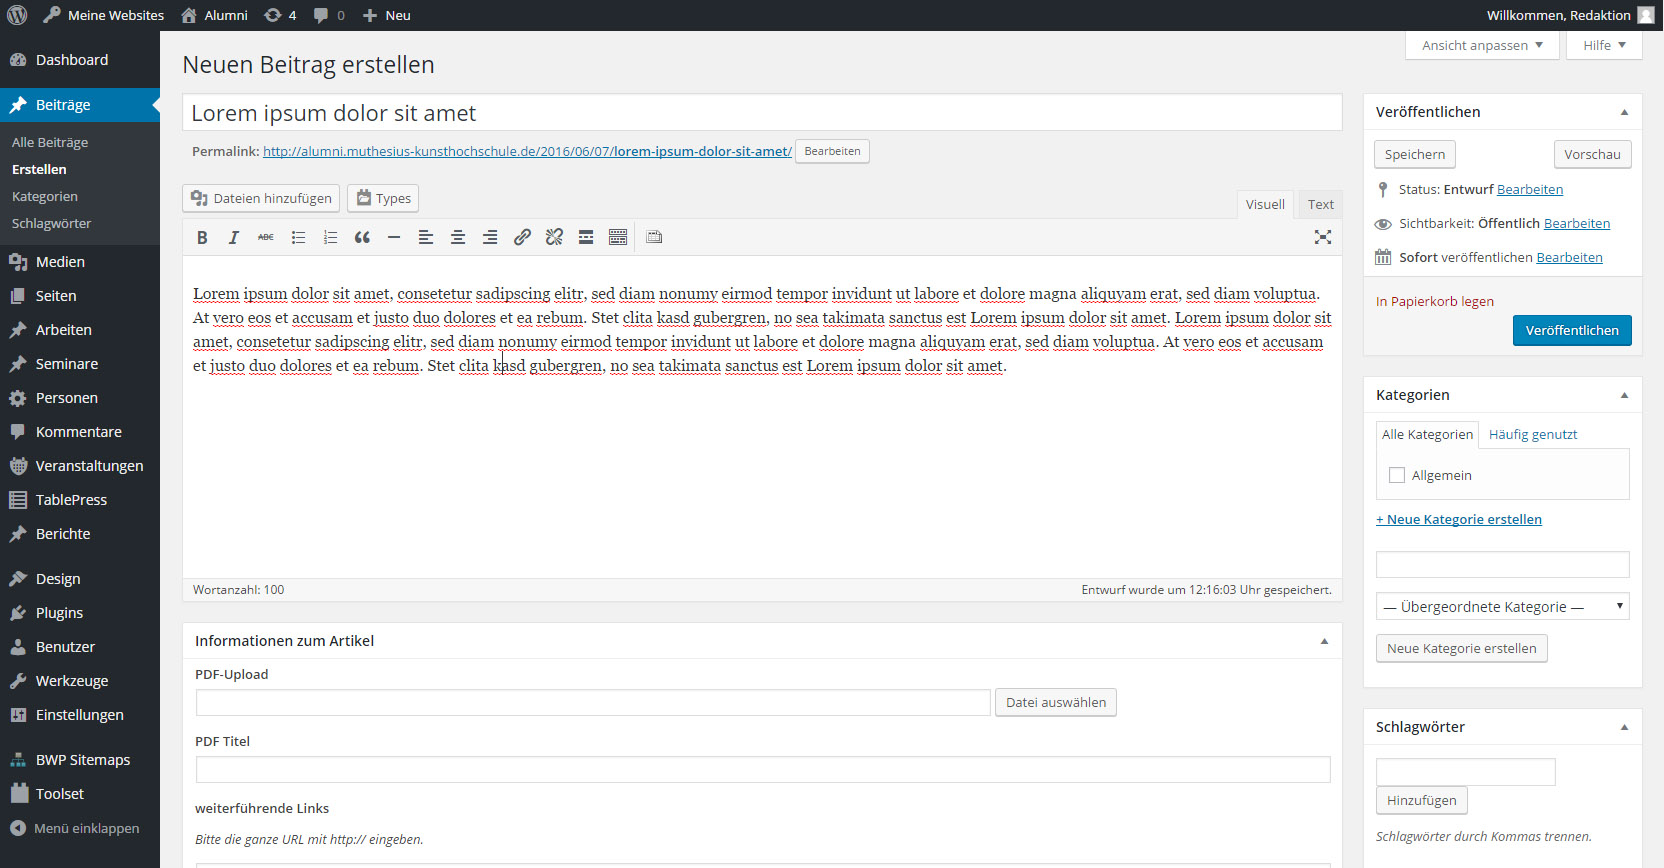The width and height of the screenshot is (1664, 868).
Task: Click the insert link chain icon
Action: coord(522,238)
